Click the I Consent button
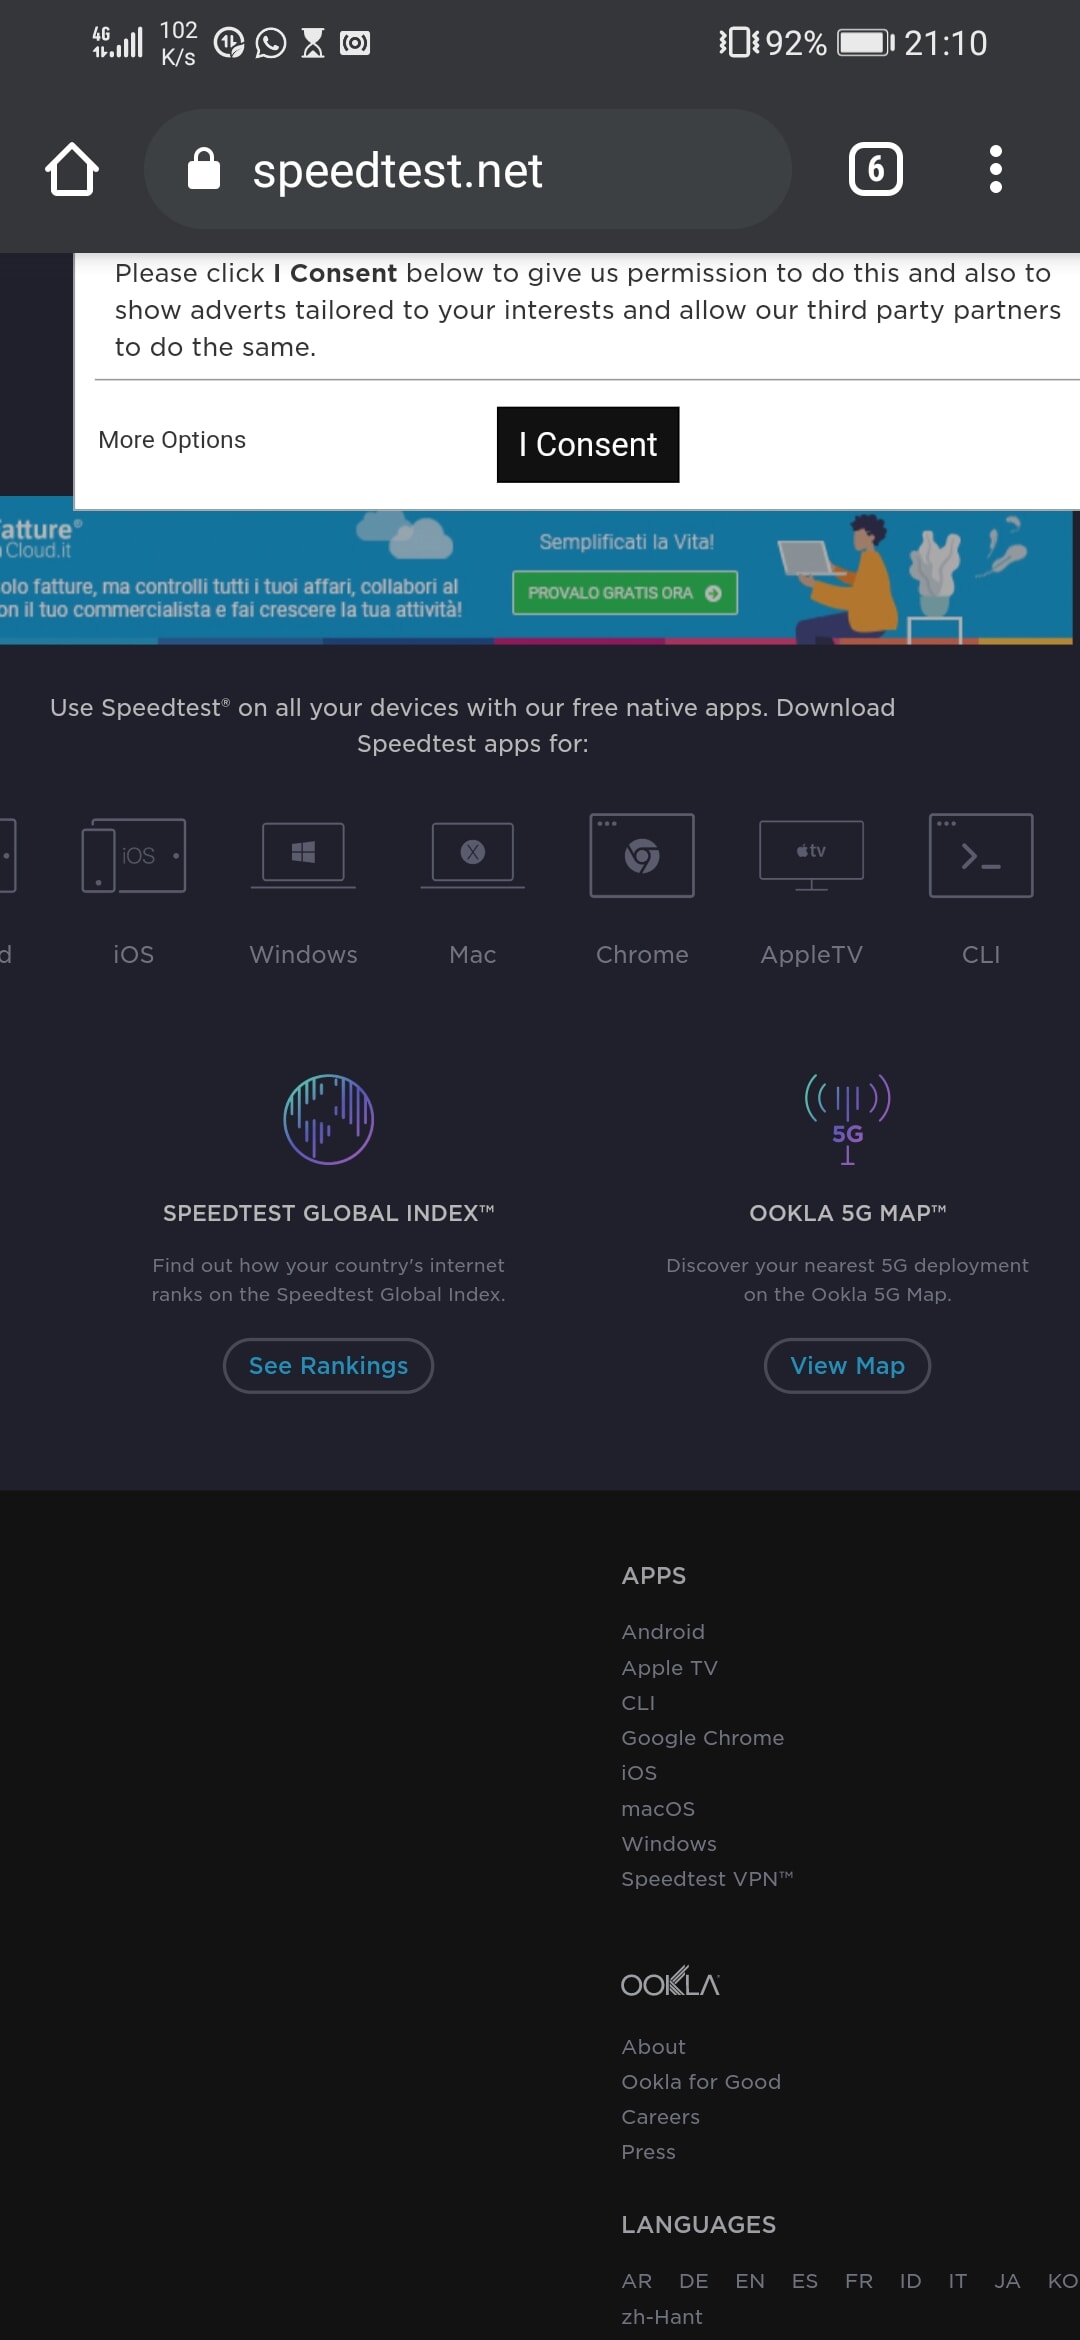Image resolution: width=1080 pixels, height=2340 pixels. [x=588, y=444]
